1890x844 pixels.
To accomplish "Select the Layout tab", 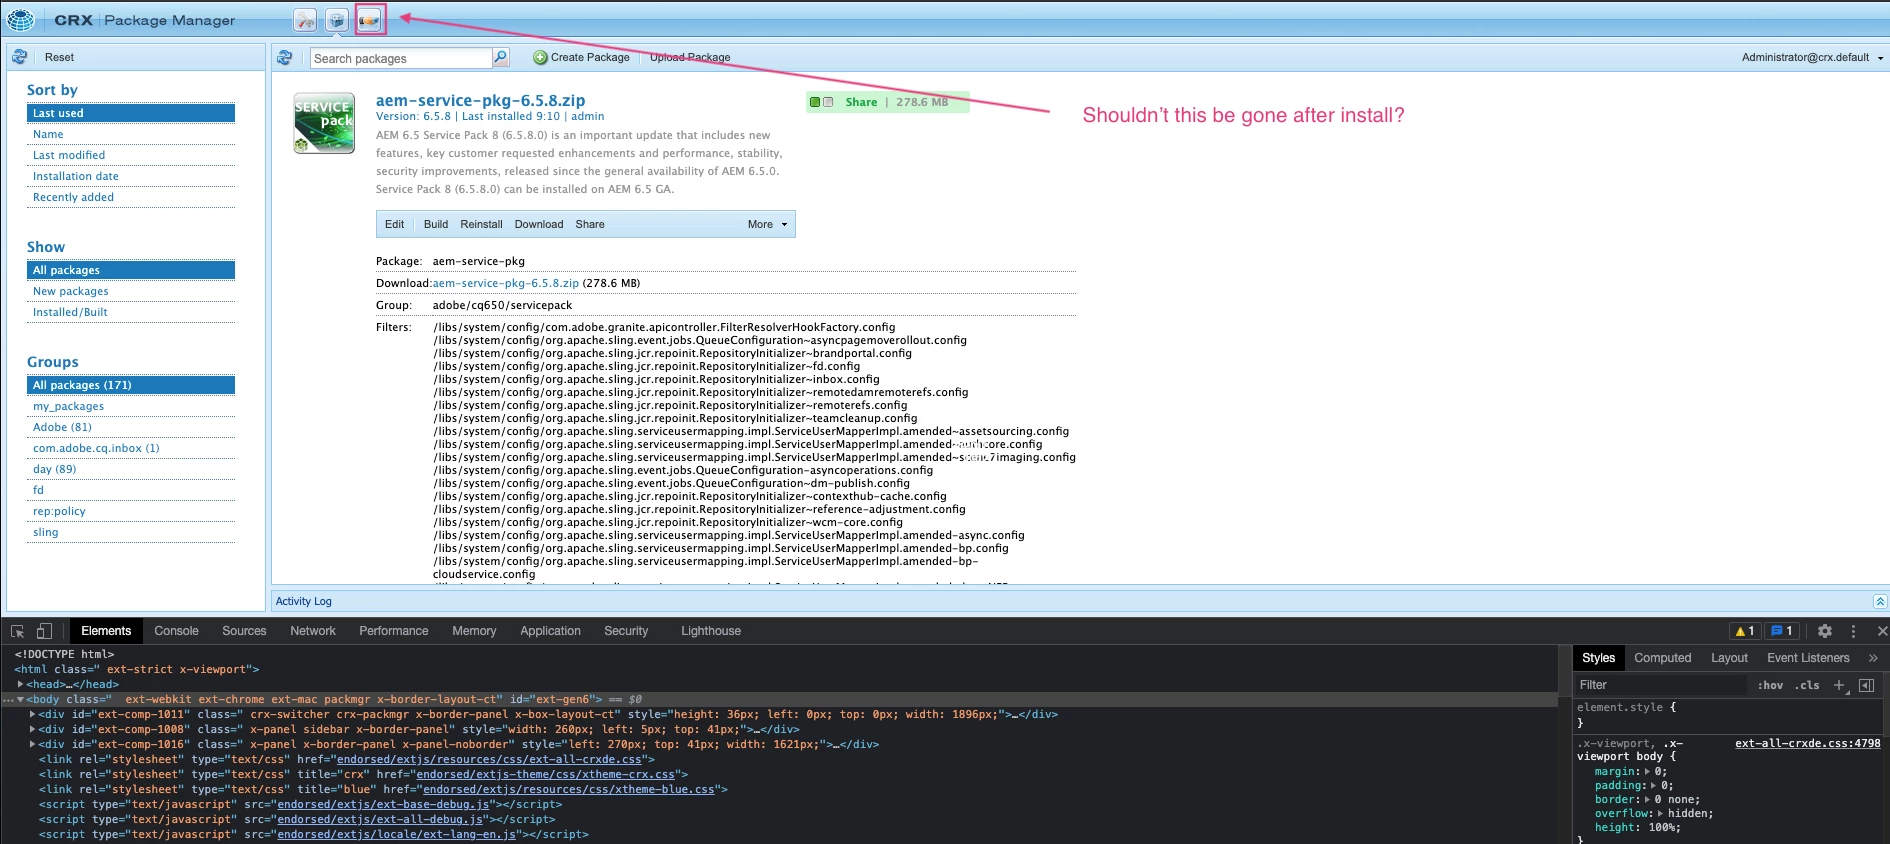I will (1729, 658).
